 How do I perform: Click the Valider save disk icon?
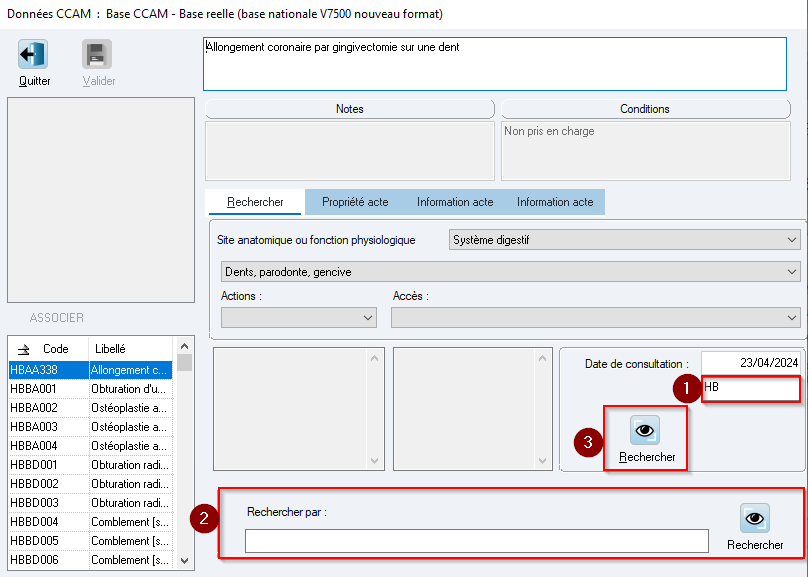pyautogui.click(x=97, y=54)
